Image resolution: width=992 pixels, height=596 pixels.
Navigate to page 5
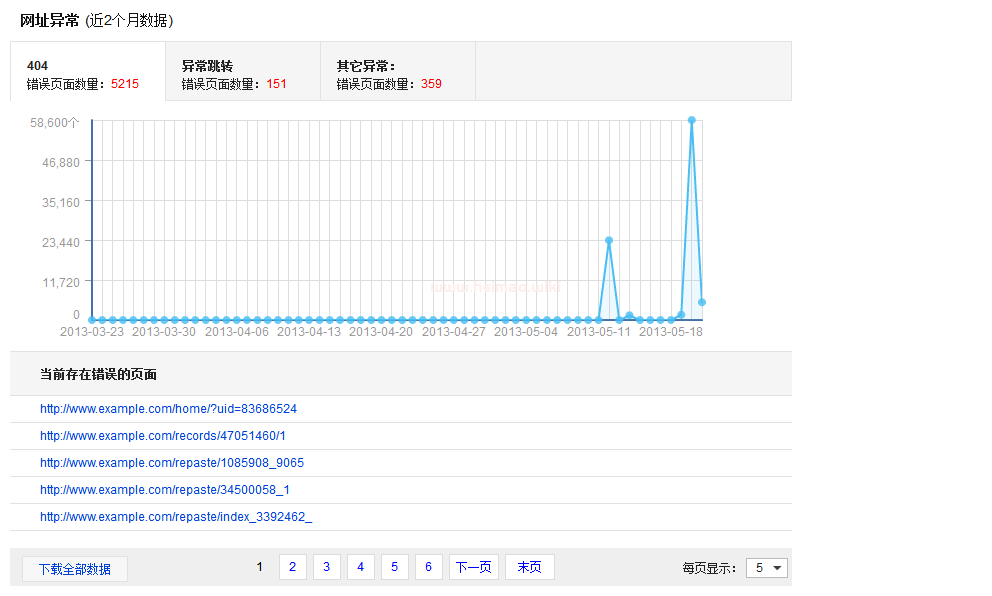pyautogui.click(x=394, y=567)
